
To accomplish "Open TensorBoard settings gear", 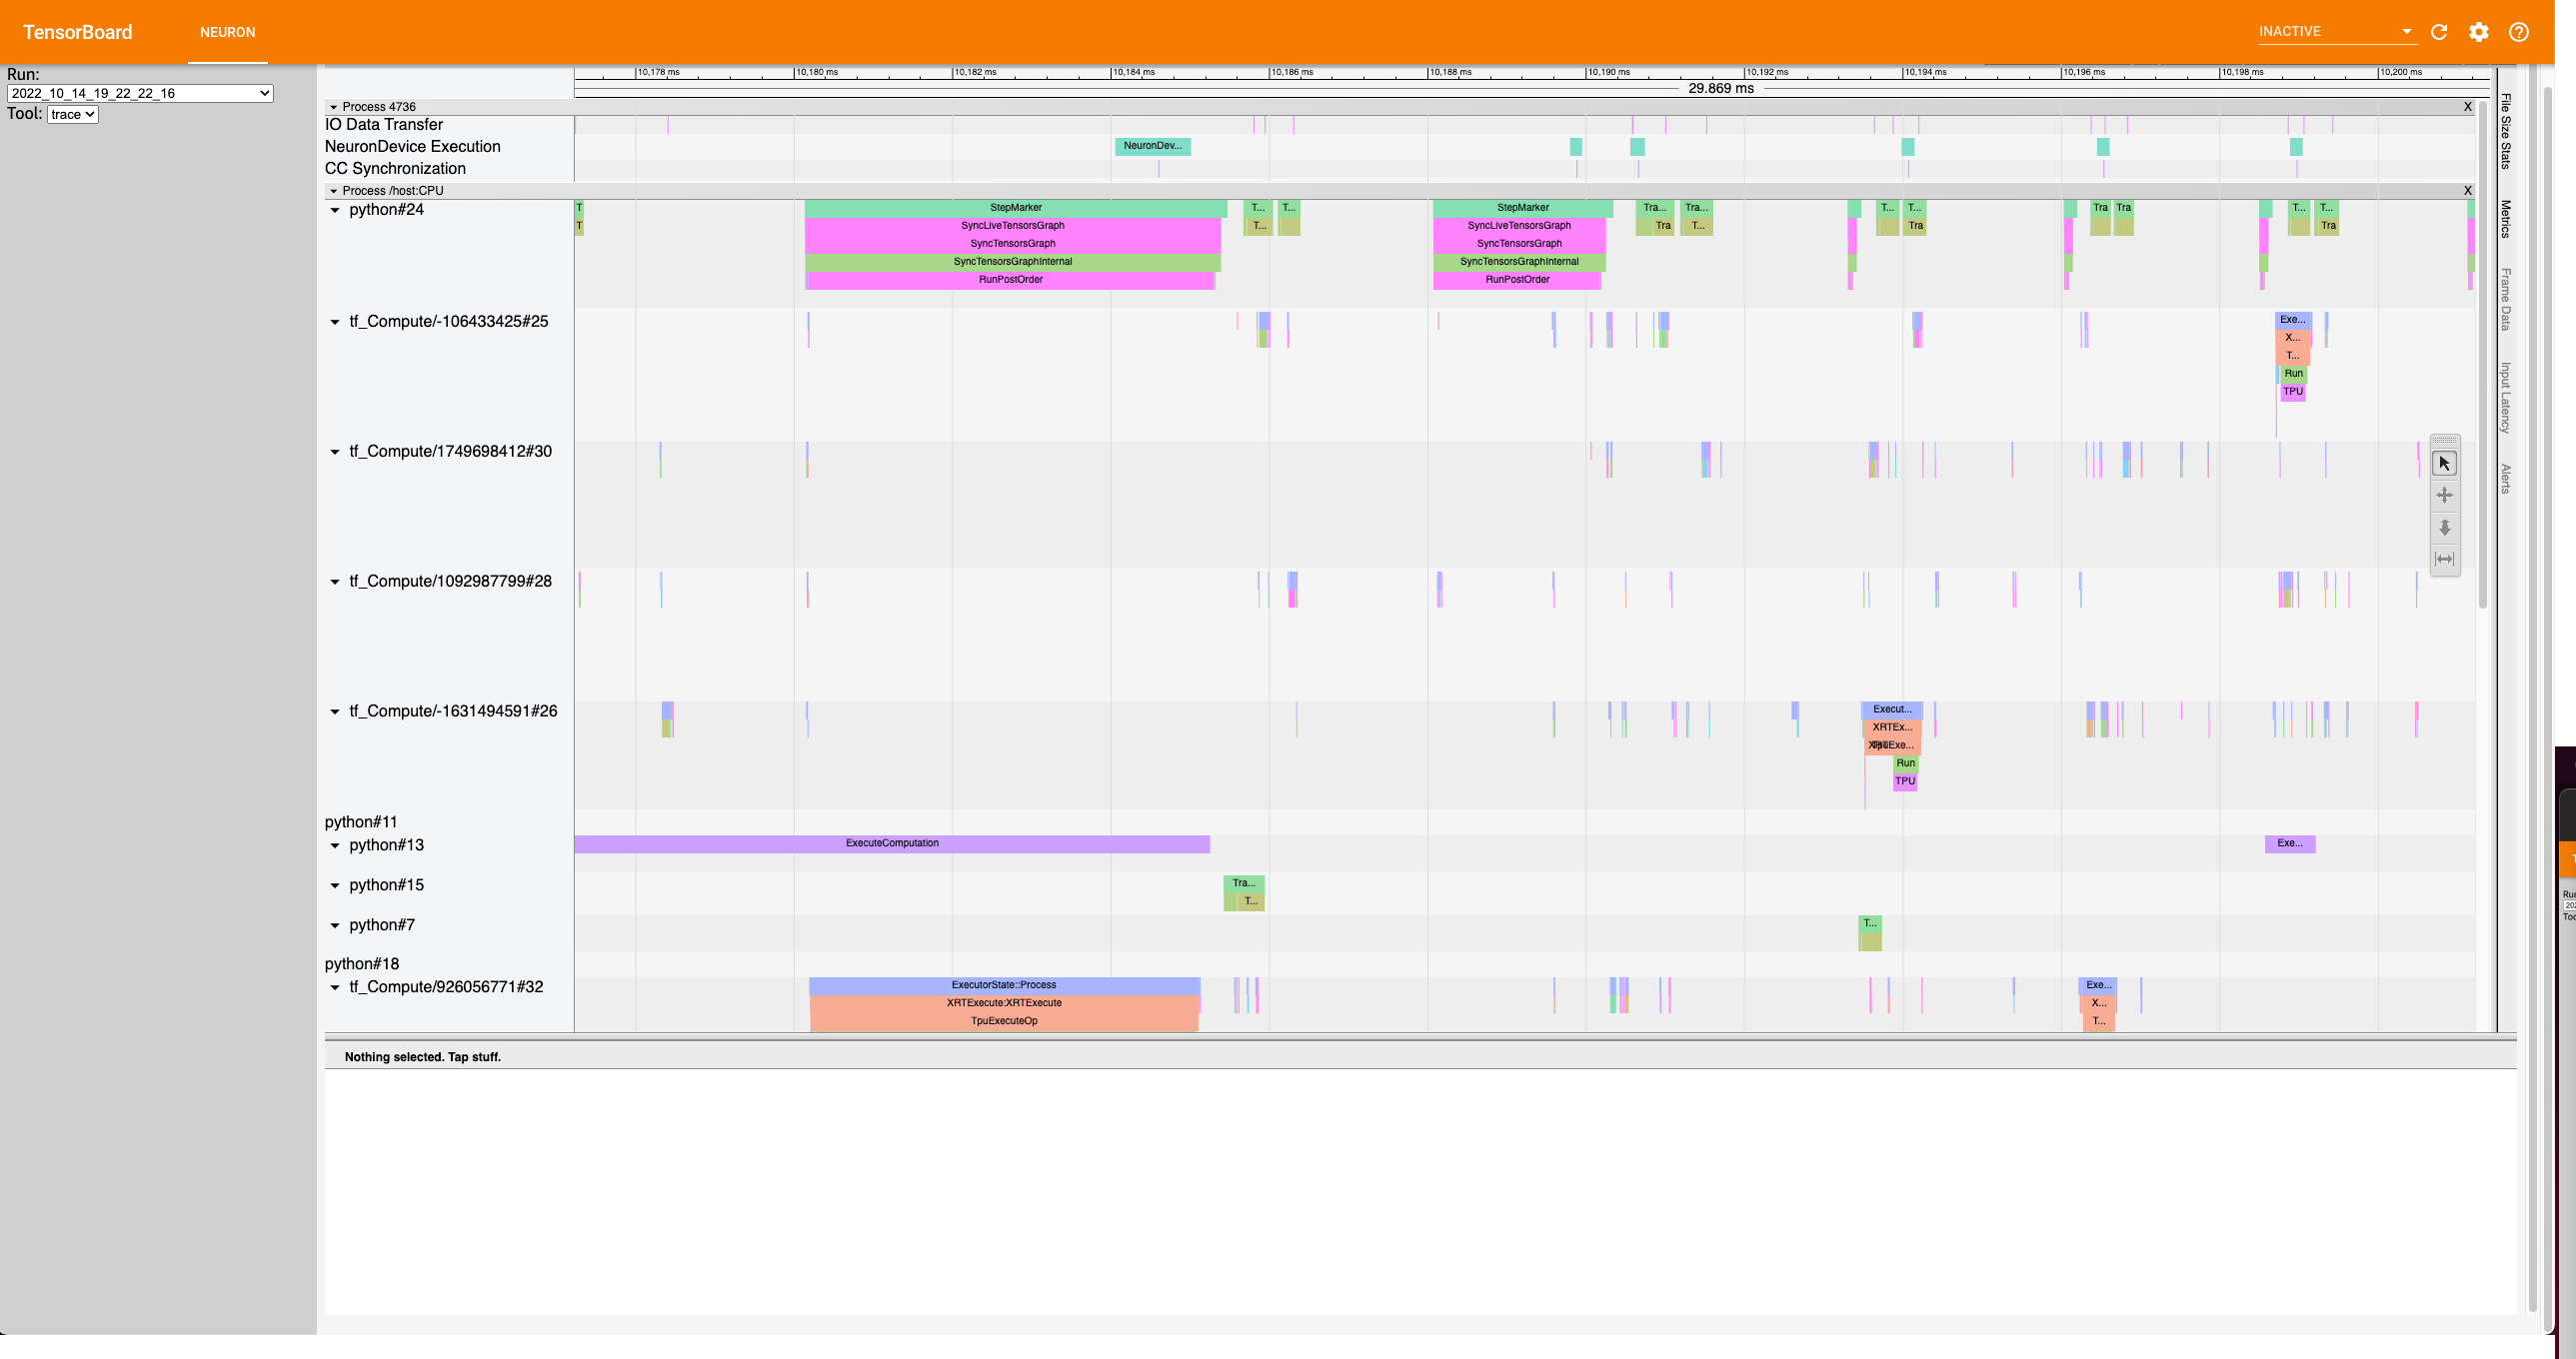I will pyautogui.click(x=2479, y=32).
